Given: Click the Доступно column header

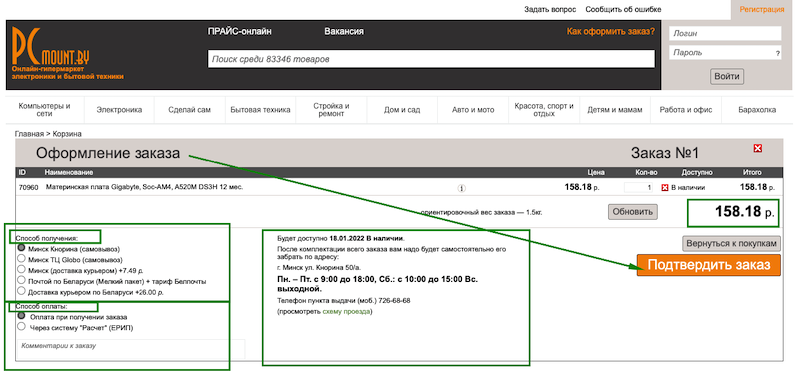Looking at the screenshot, I should [697, 172].
